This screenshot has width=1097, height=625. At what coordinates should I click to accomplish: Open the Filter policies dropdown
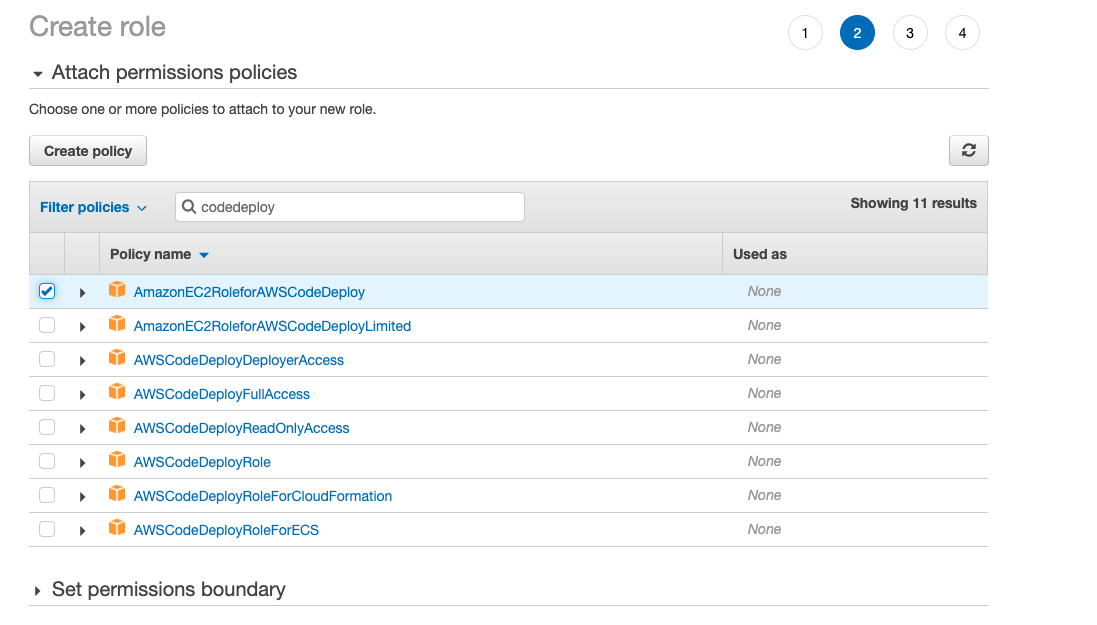click(93, 207)
